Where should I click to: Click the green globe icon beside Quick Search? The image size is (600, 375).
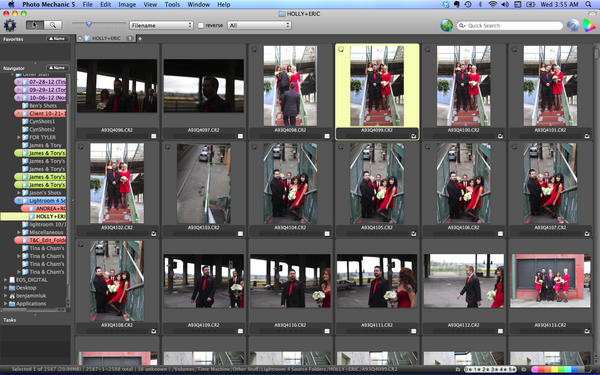[x=446, y=26]
